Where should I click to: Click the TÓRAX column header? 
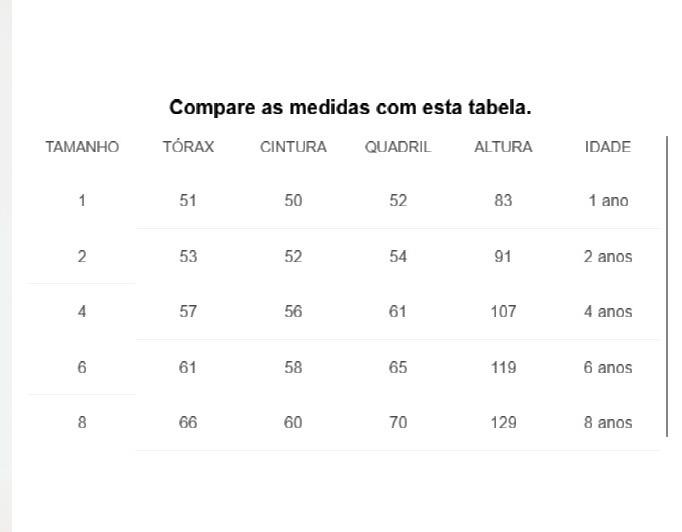click(188, 146)
